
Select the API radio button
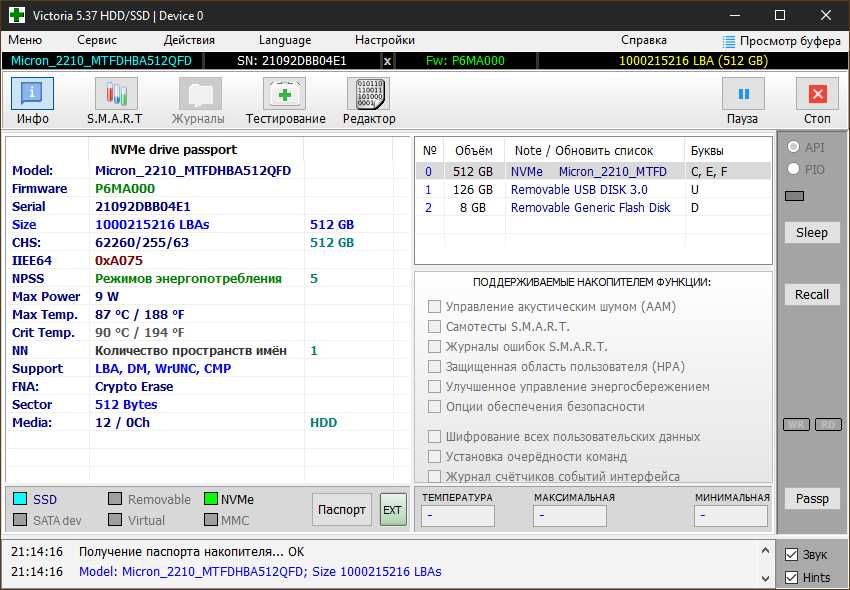click(x=794, y=146)
